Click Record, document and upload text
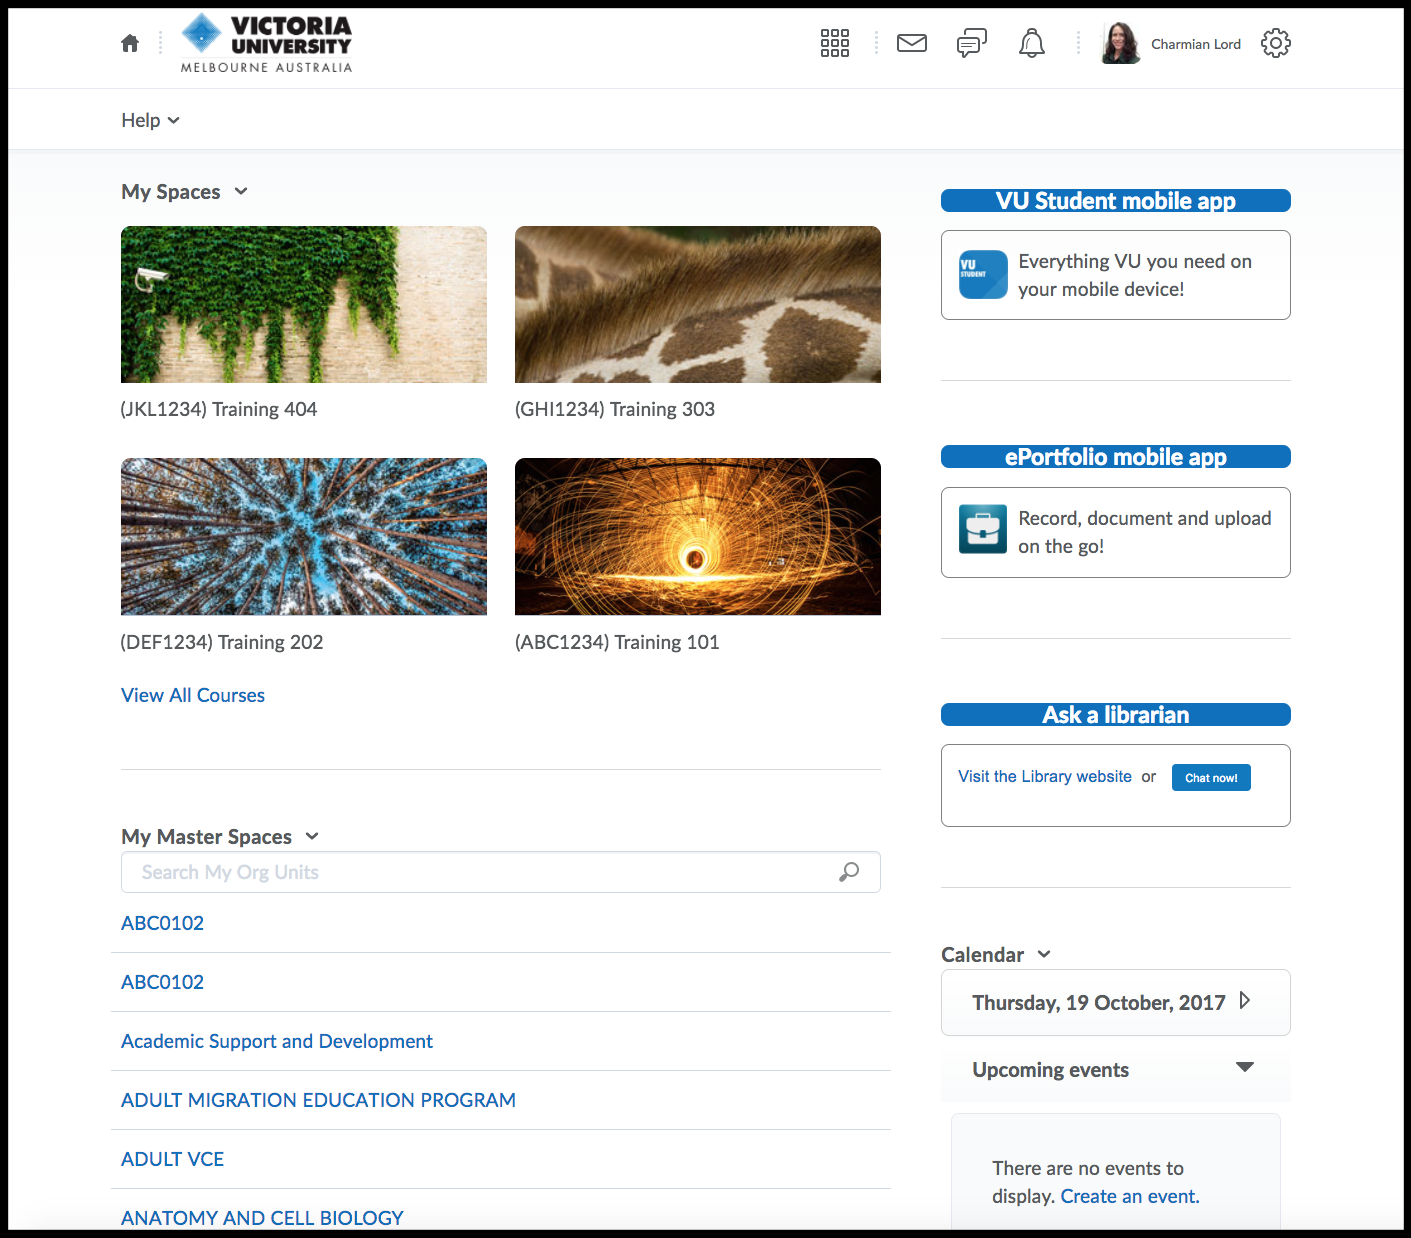 (1145, 532)
